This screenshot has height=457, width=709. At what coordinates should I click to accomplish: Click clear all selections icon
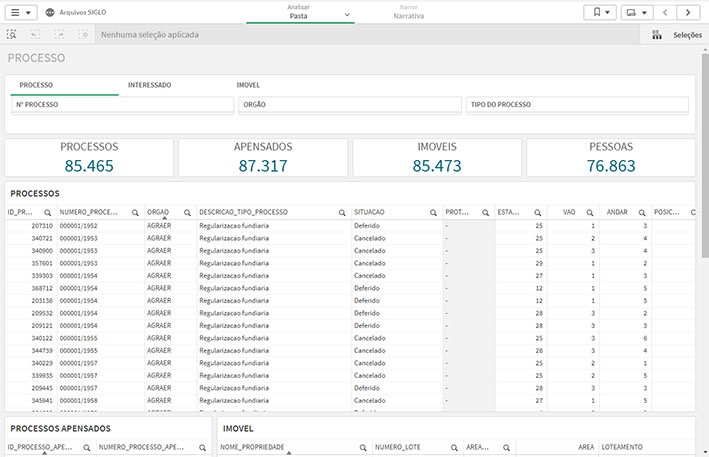[83, 34]
